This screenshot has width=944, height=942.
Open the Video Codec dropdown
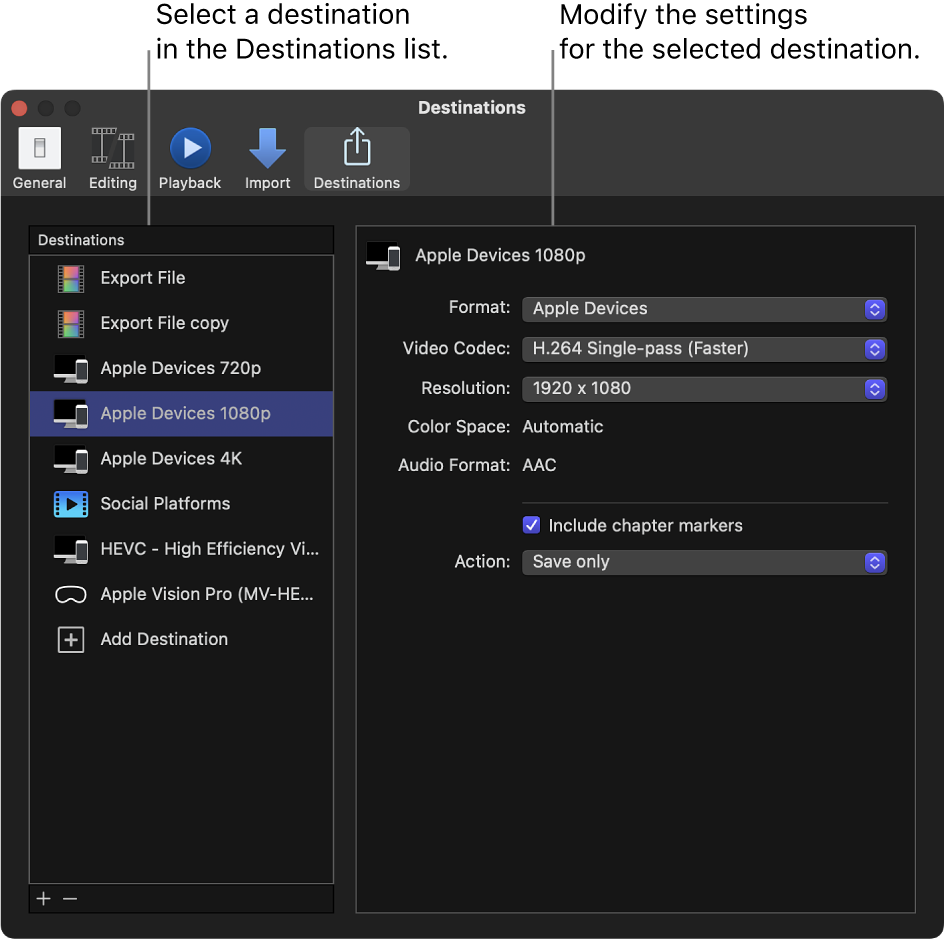[x=704, y=348]
